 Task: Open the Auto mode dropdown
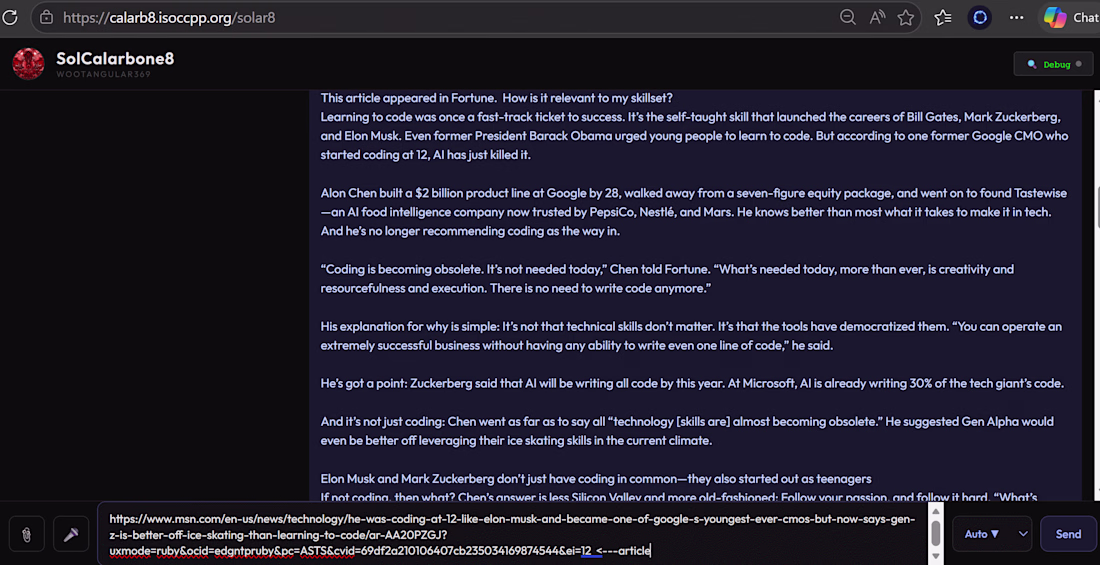991,534
